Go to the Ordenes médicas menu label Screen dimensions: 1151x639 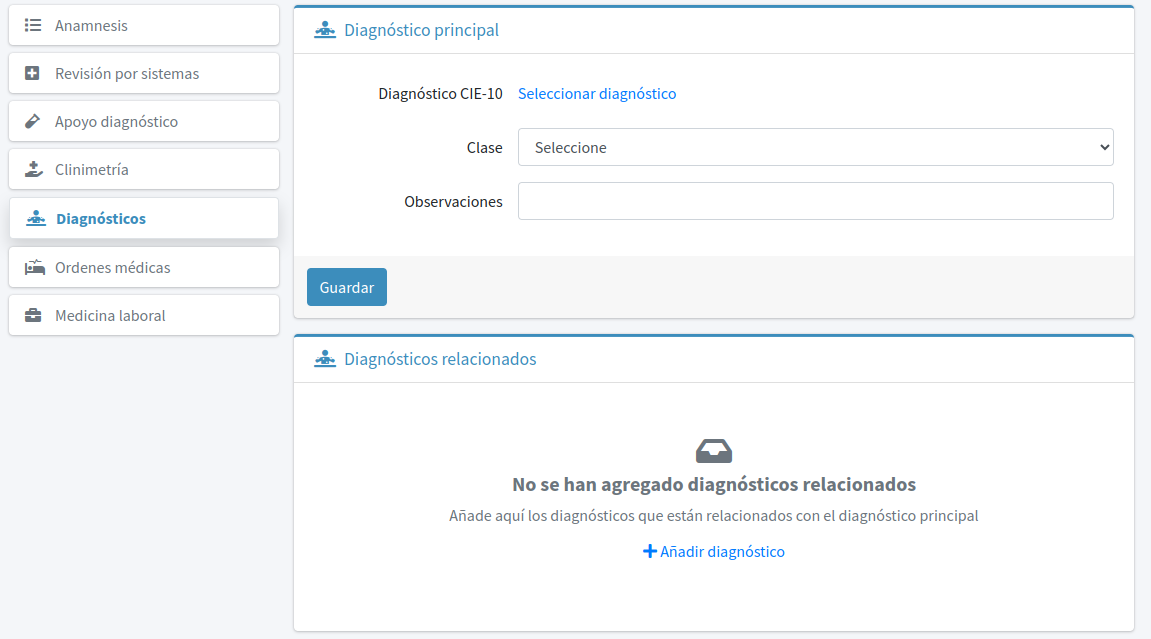point(112,267)
